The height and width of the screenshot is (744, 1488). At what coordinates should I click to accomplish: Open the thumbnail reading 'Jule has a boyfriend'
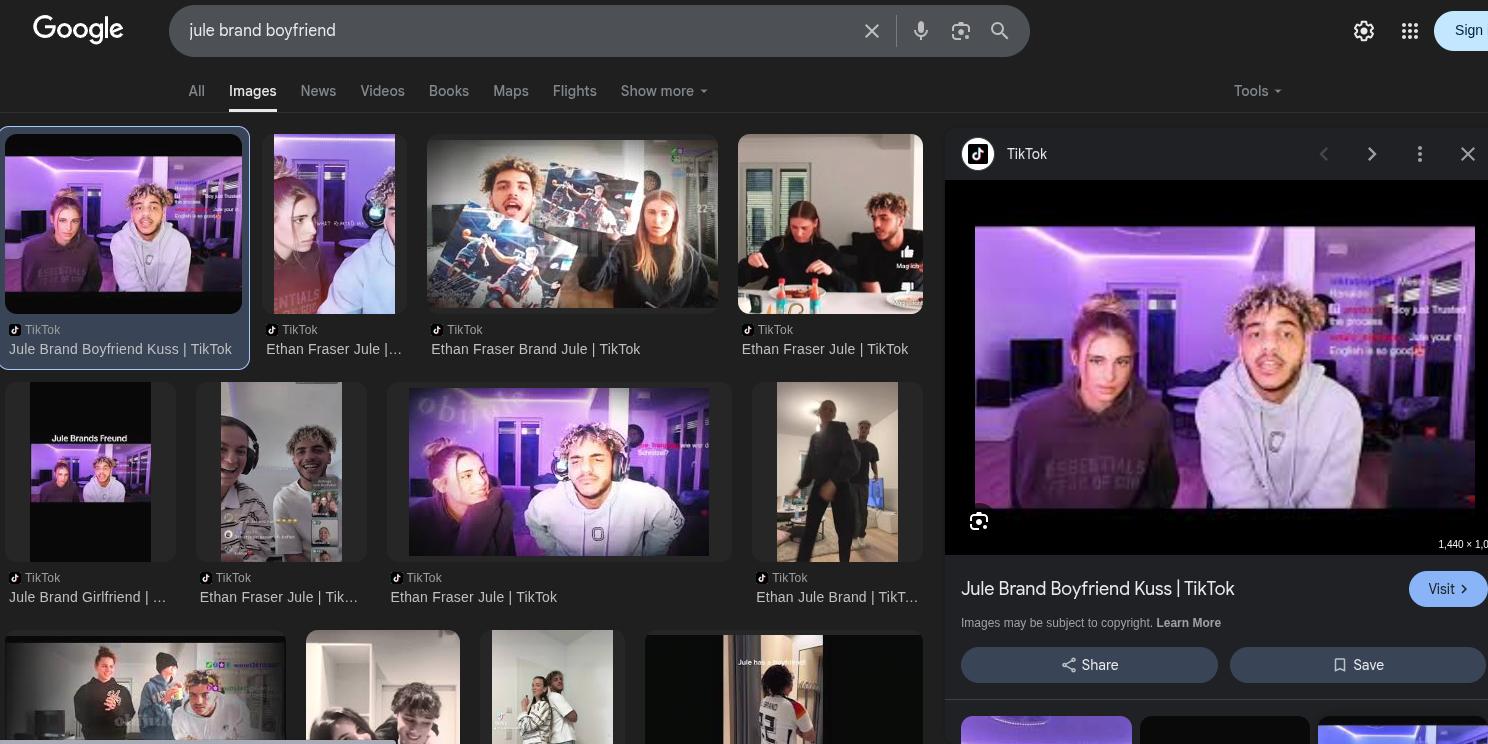click(784, 689)
